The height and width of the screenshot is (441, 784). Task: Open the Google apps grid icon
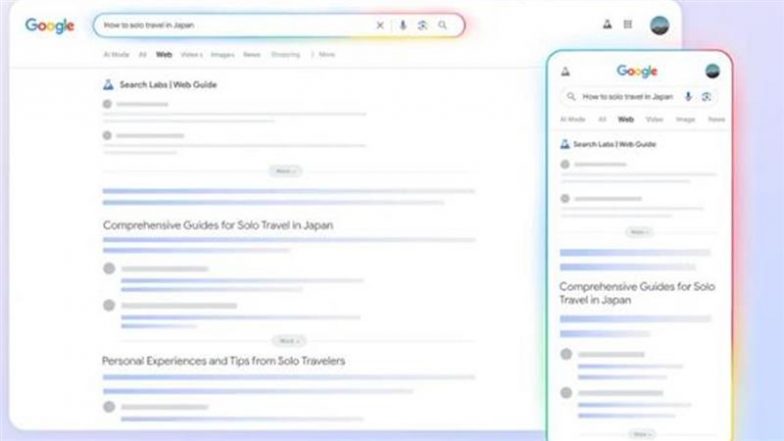tap(628, 24)
